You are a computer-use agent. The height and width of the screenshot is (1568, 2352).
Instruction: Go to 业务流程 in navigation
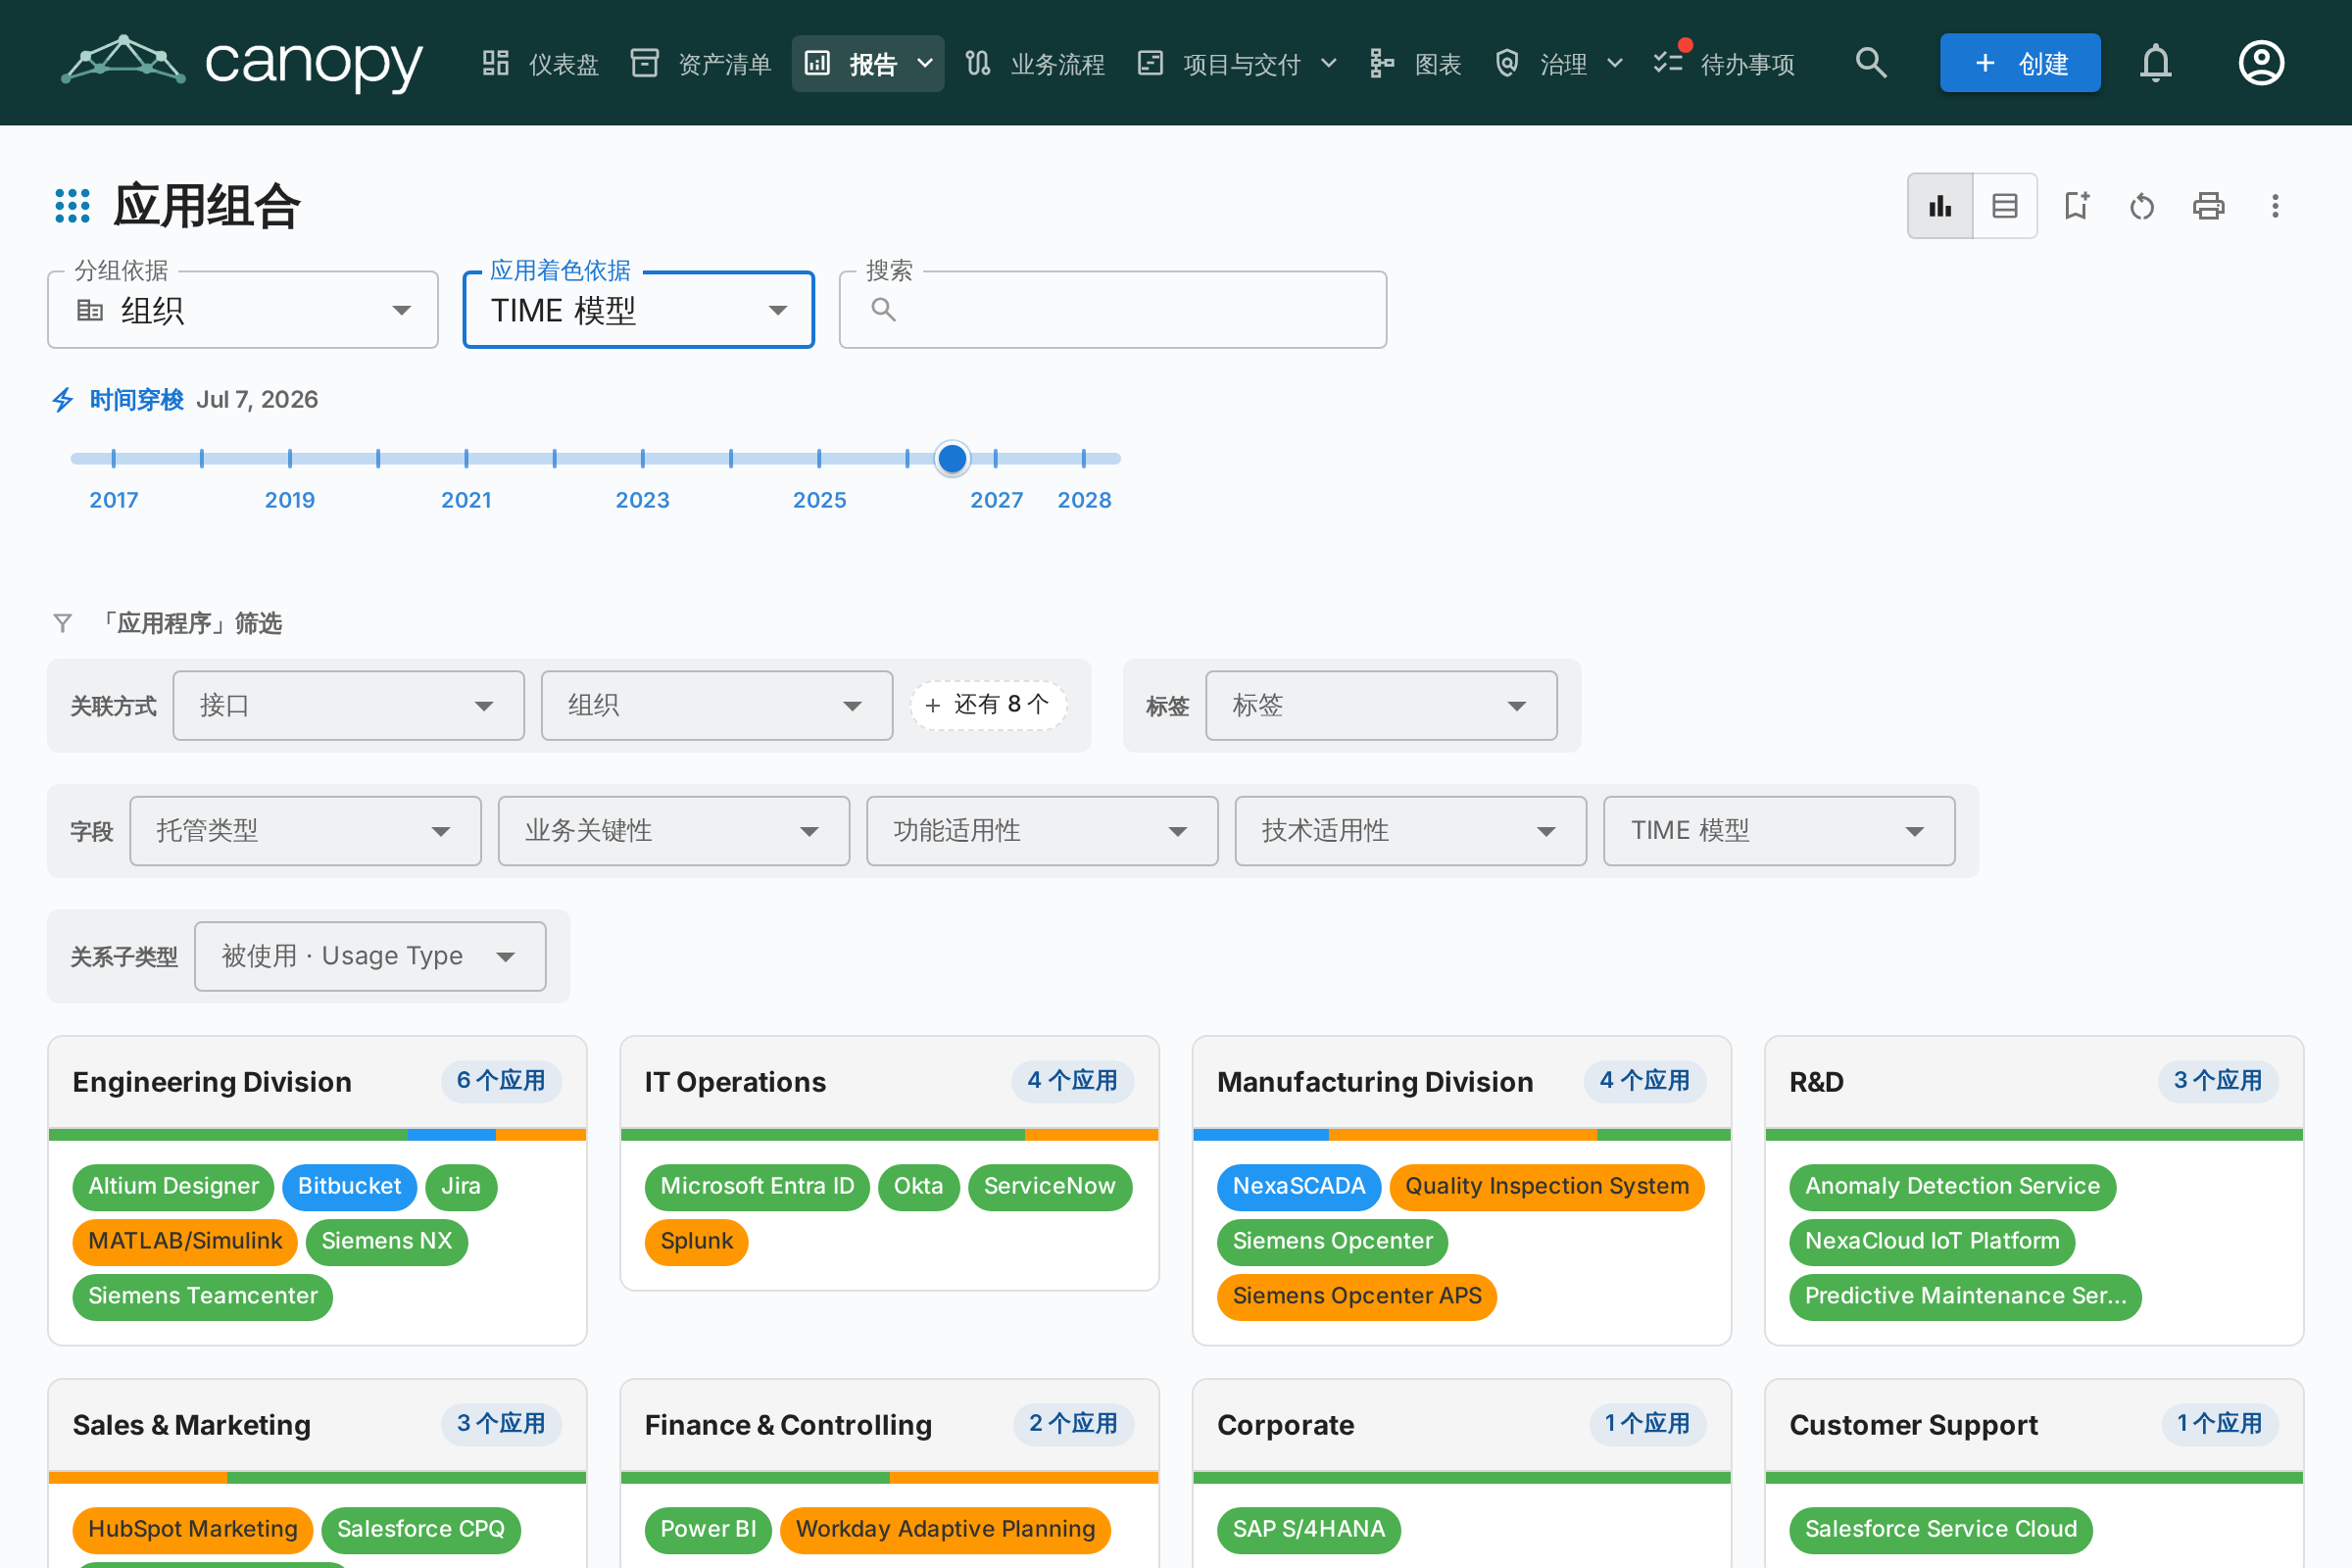point(1035,63)
